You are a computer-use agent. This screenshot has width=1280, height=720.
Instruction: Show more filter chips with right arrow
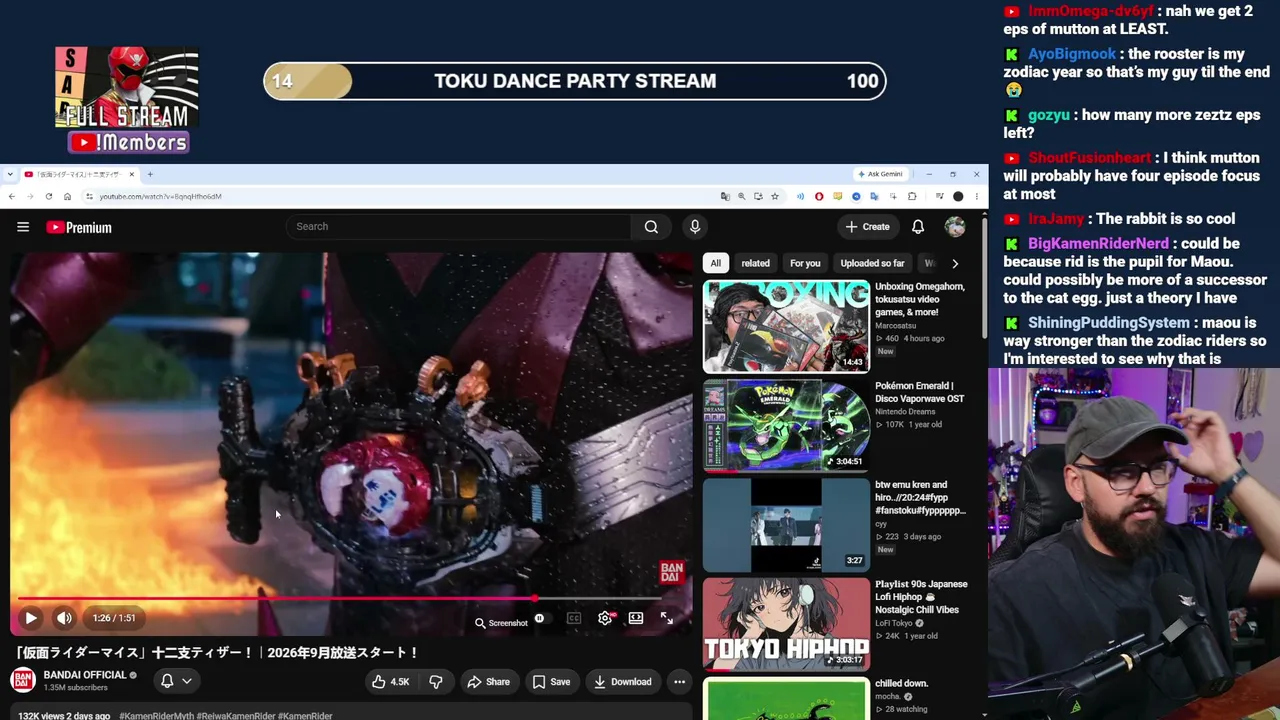click(x=955, y=264)
